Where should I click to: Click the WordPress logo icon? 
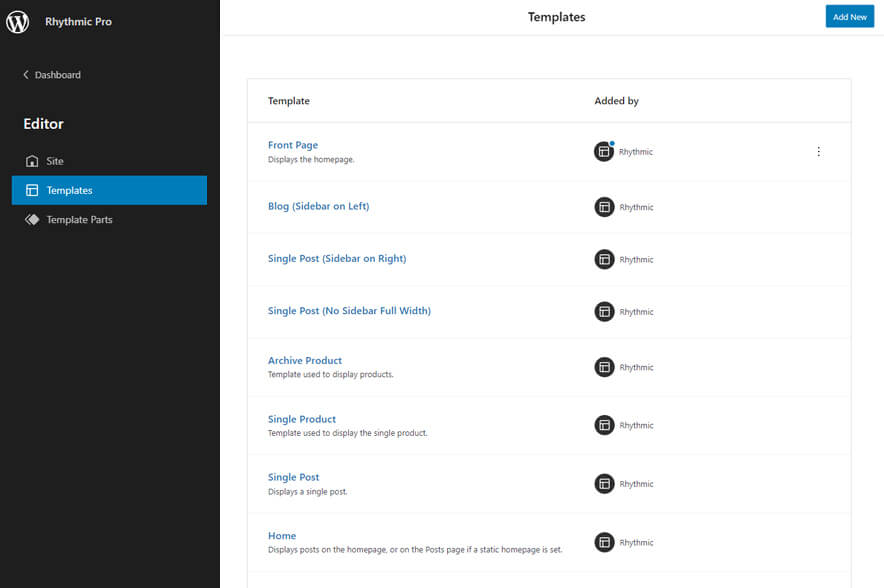(x=18, y=22)
